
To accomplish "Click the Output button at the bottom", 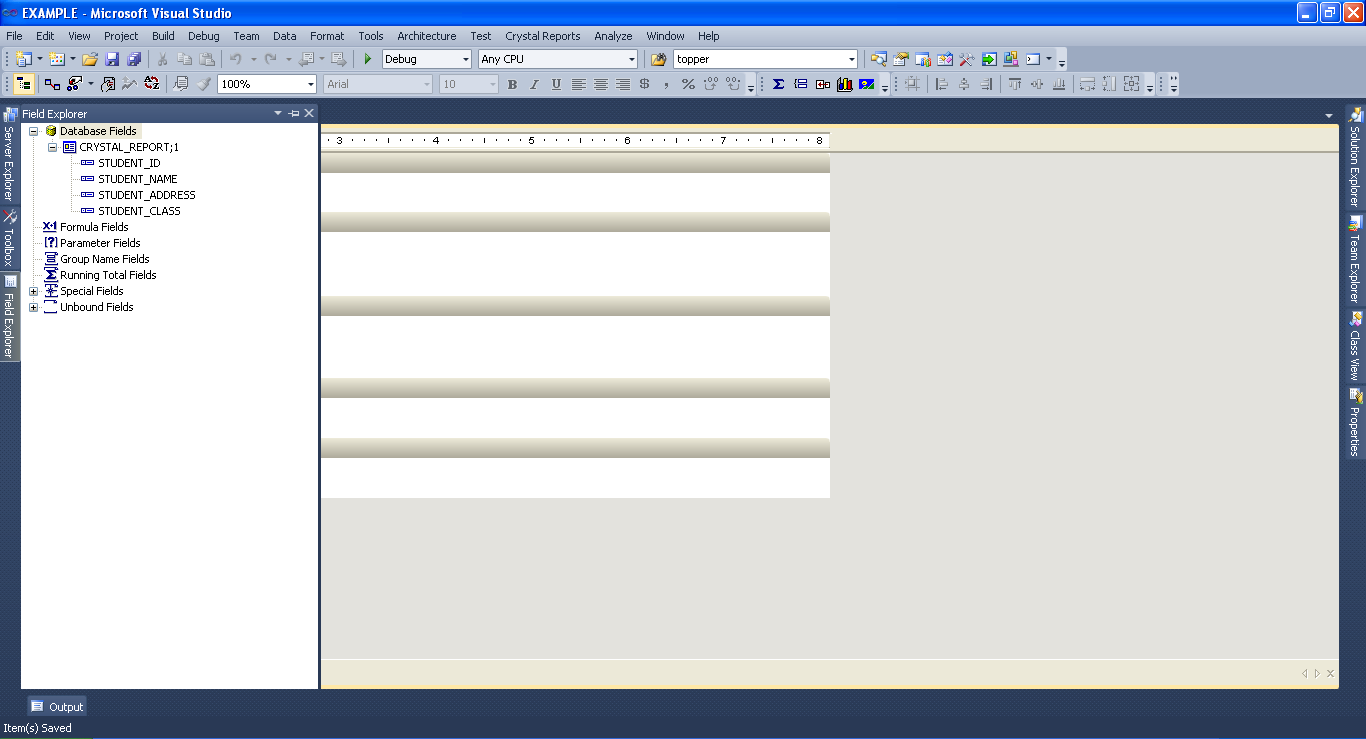I will [56, 706].
